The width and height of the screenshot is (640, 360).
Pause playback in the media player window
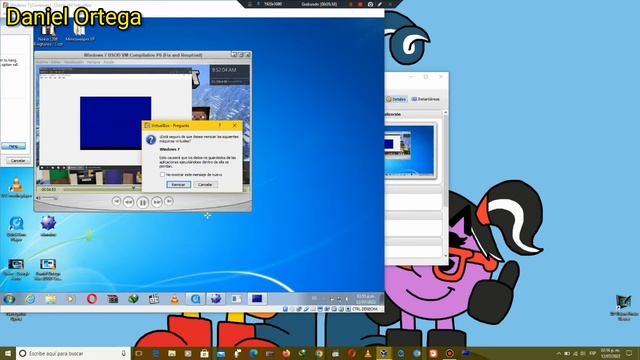click(142, 202)
